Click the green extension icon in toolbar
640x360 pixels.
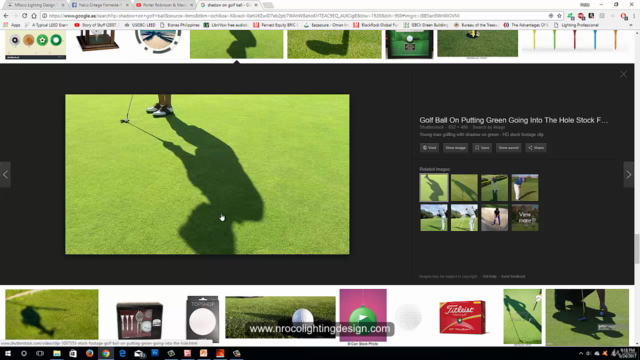point(571,16)
